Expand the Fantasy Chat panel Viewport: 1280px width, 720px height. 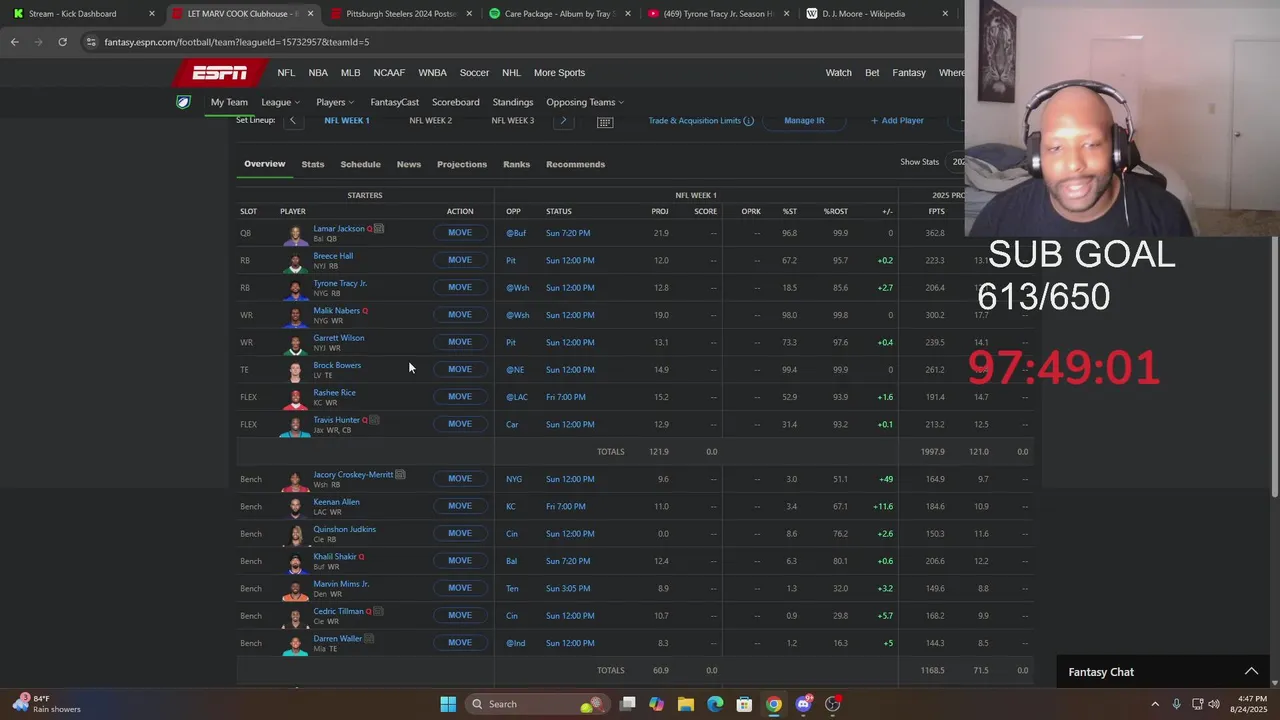point(1251,672)
